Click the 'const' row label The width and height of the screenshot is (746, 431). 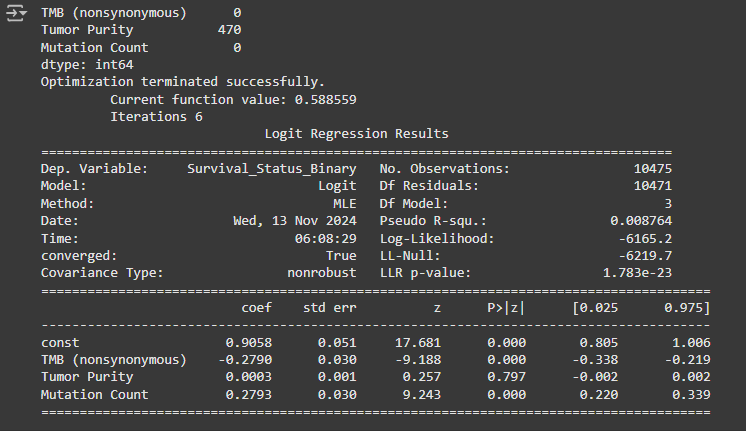pos(60,342)
